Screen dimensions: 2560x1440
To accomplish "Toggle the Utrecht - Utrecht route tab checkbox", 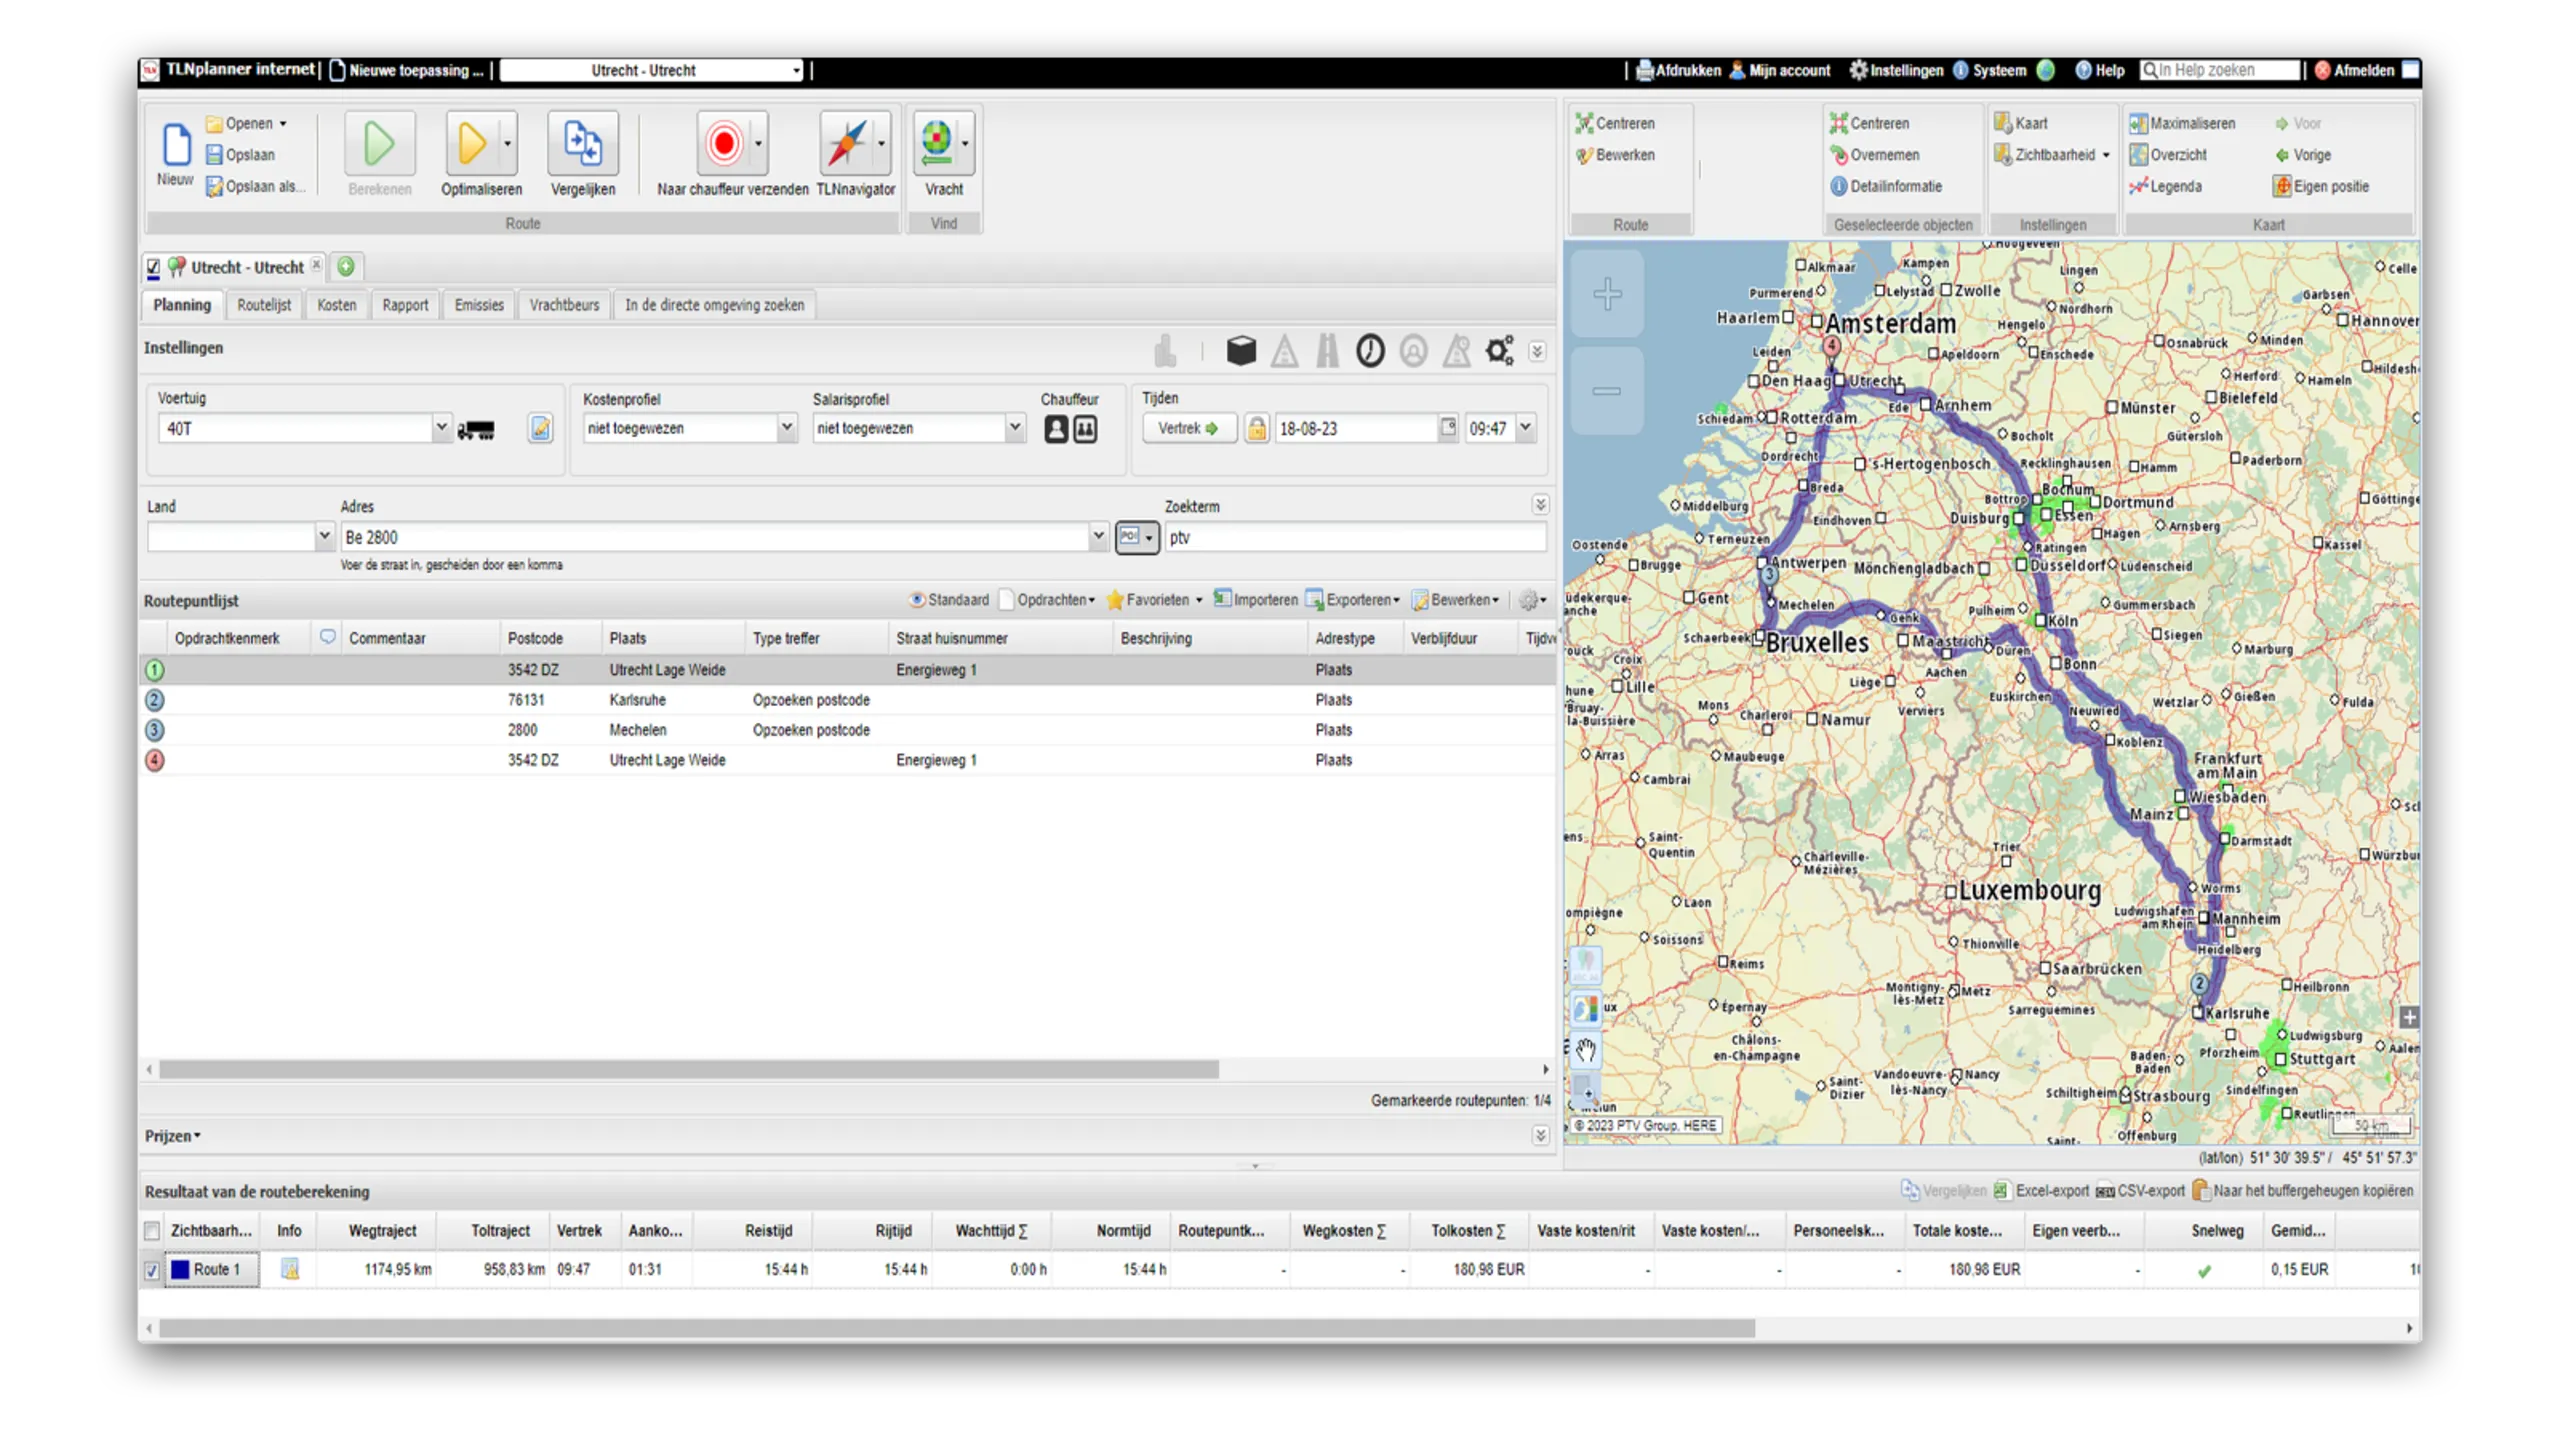I will (x=153, y=267).
